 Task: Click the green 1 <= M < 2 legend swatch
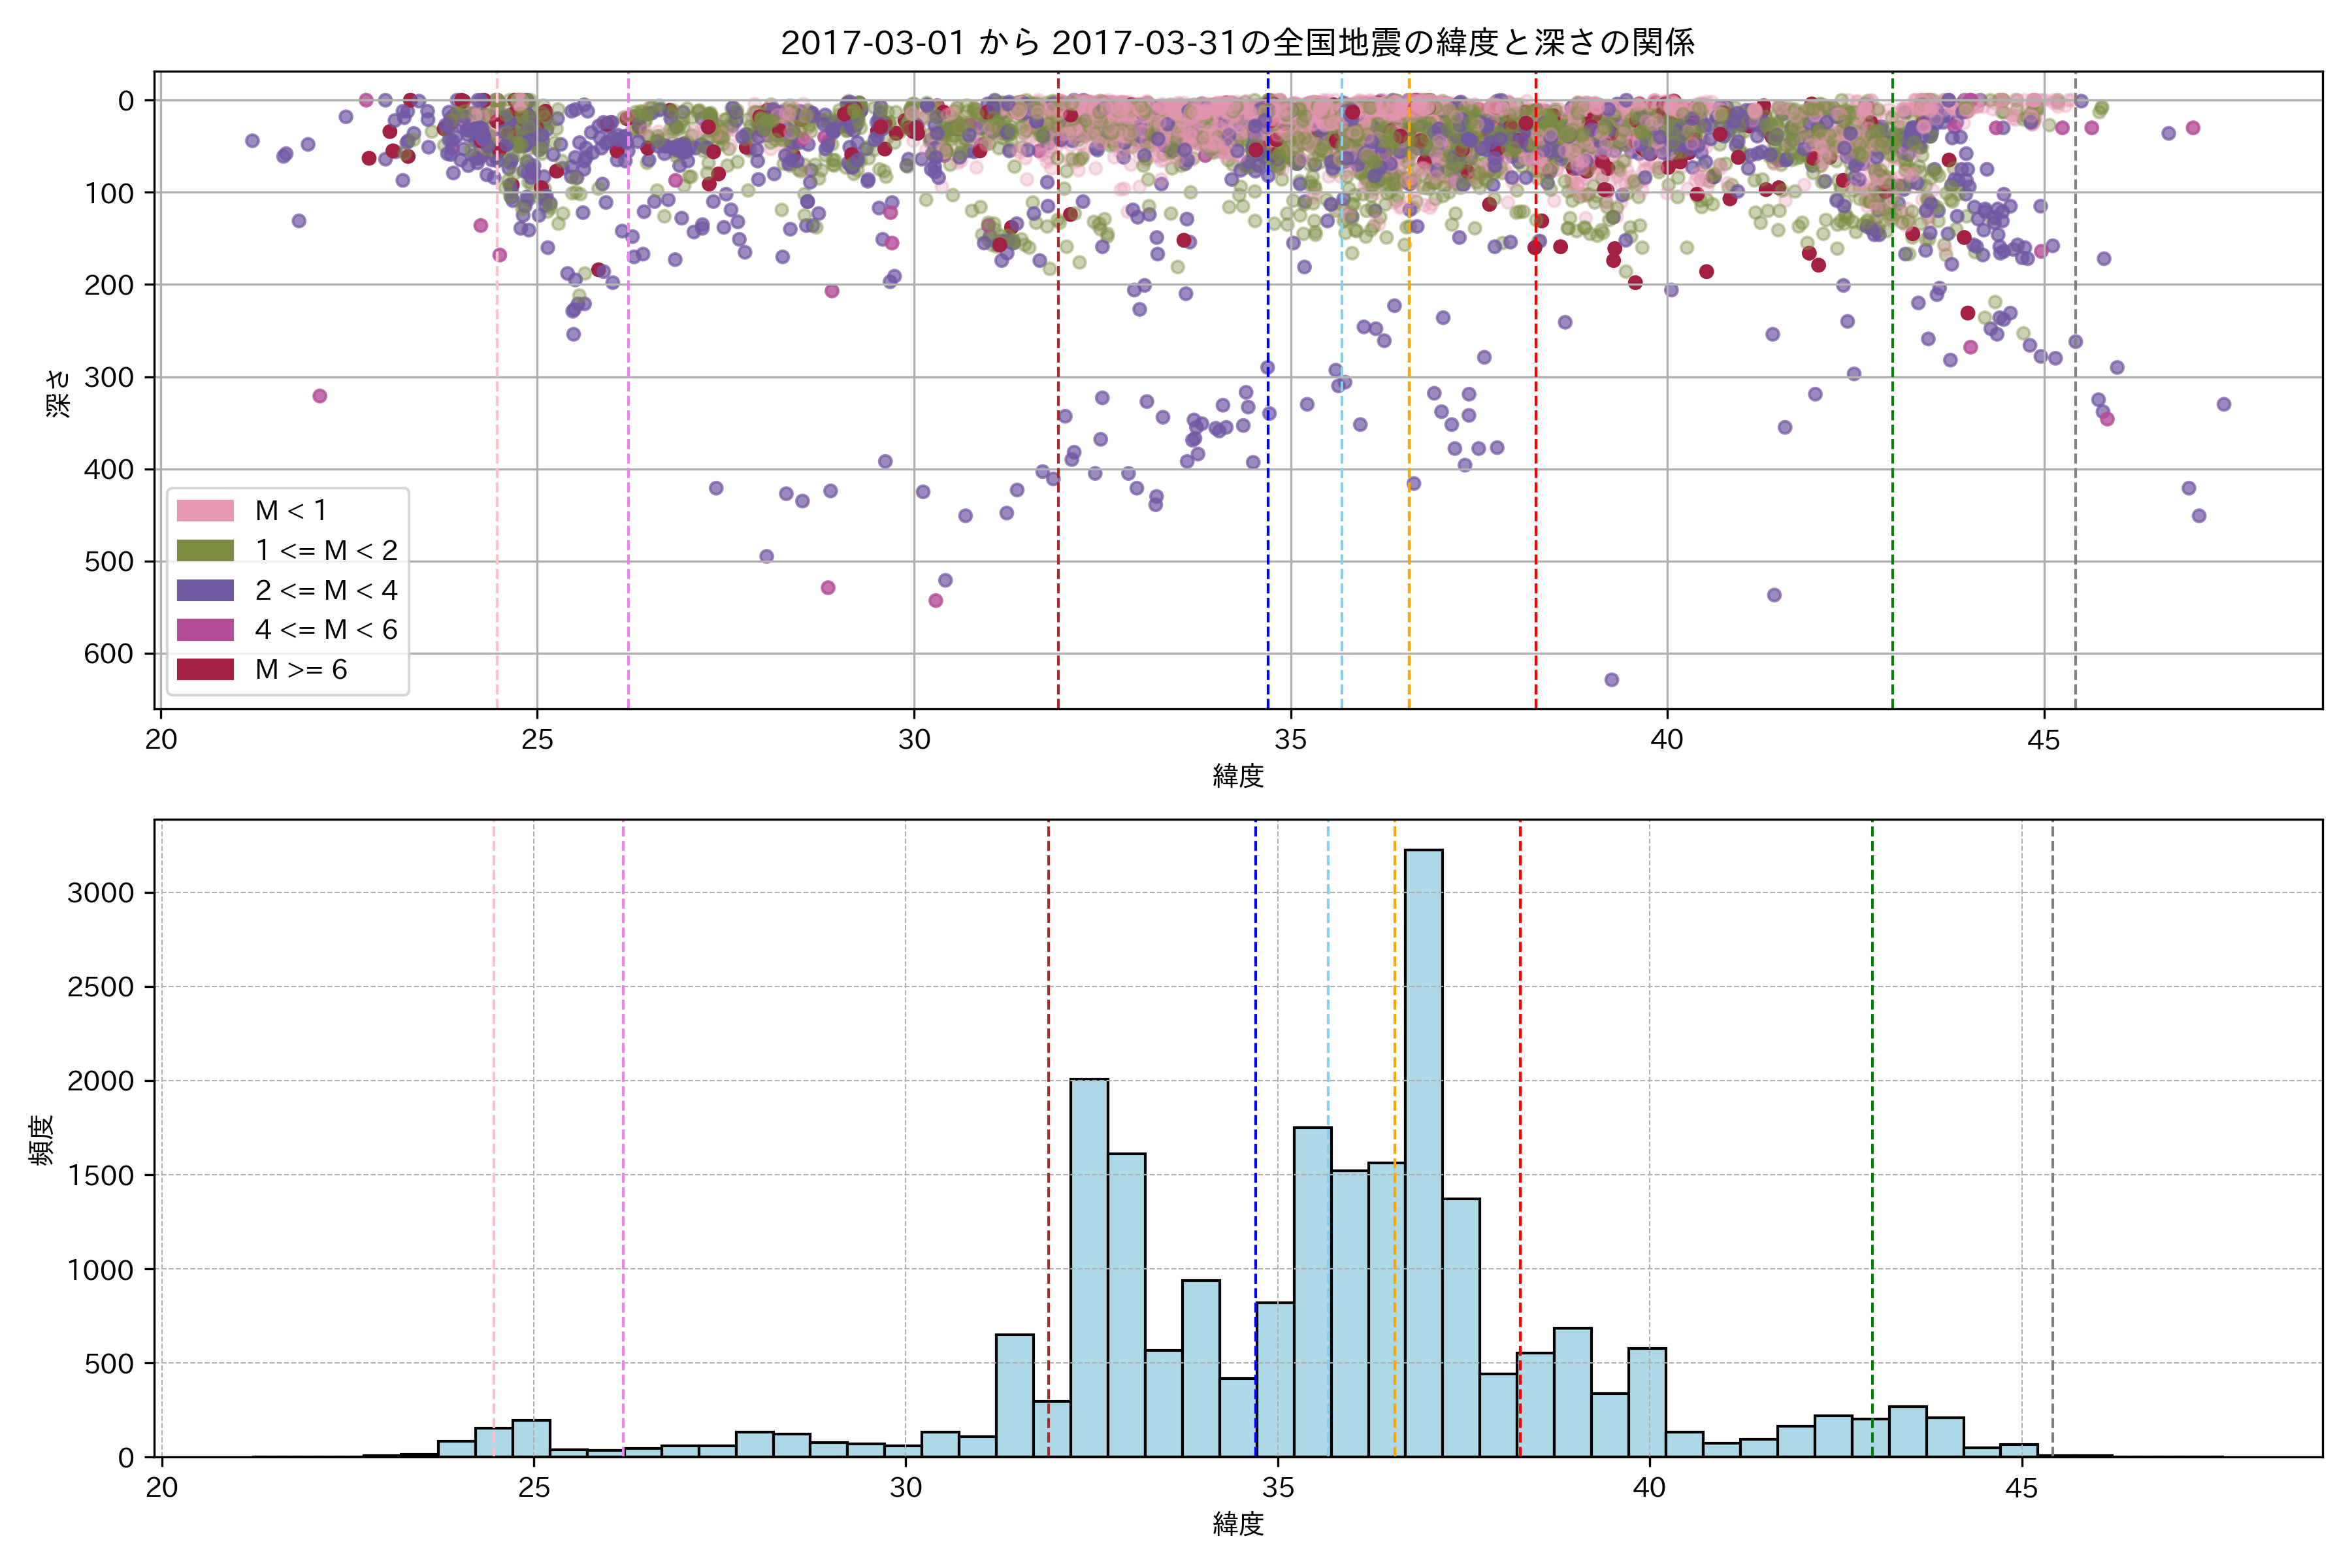click(x=205, y=550)
